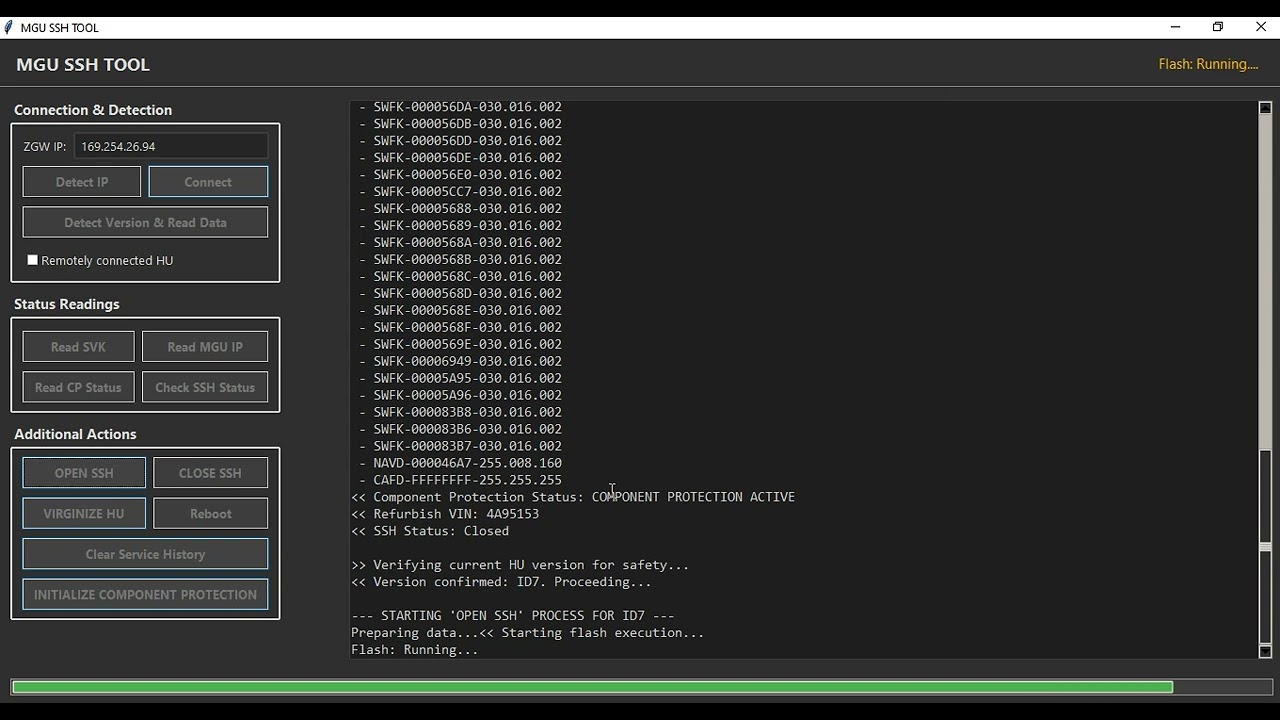Click 'Component Protection Status' log line
The height and width of the screenshot is (720, 1280).
(x=573, y=497)
